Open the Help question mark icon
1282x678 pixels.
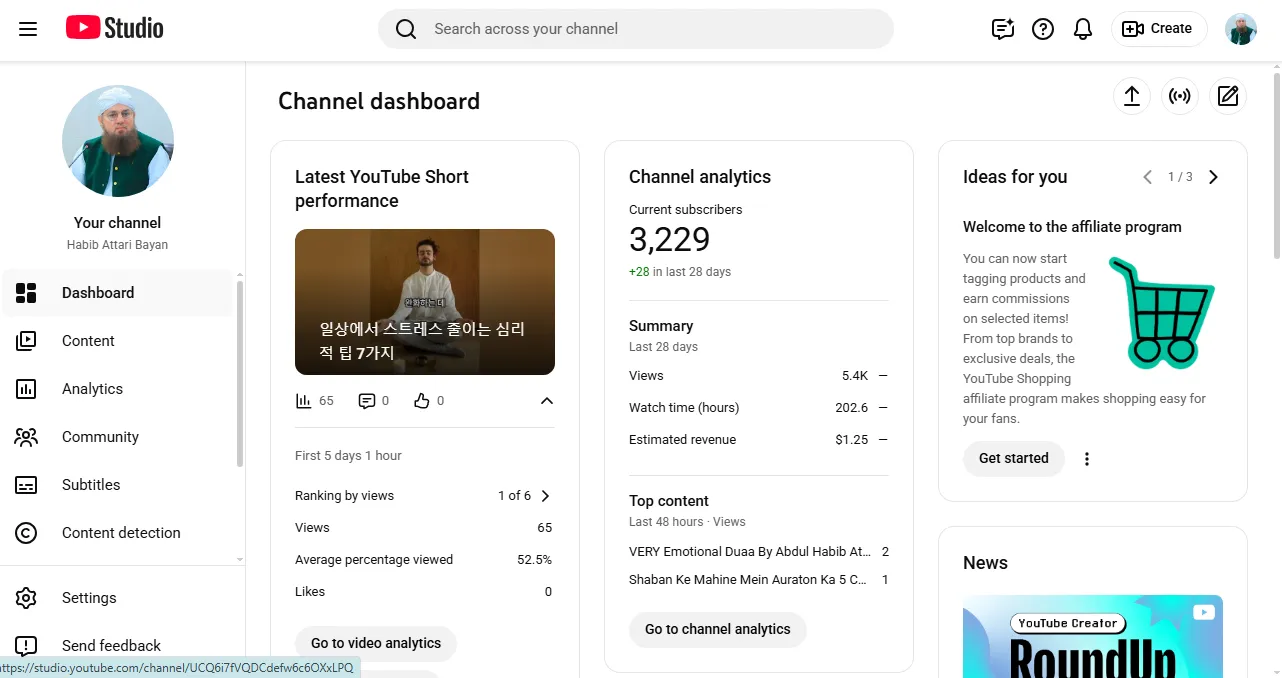coord(1043,29)
